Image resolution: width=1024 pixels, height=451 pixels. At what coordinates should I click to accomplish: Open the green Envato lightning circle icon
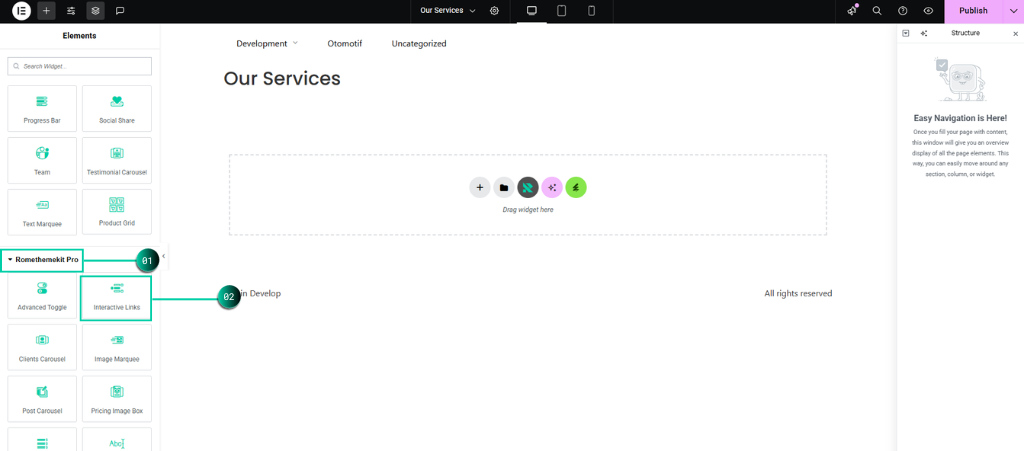click(576, 187)
